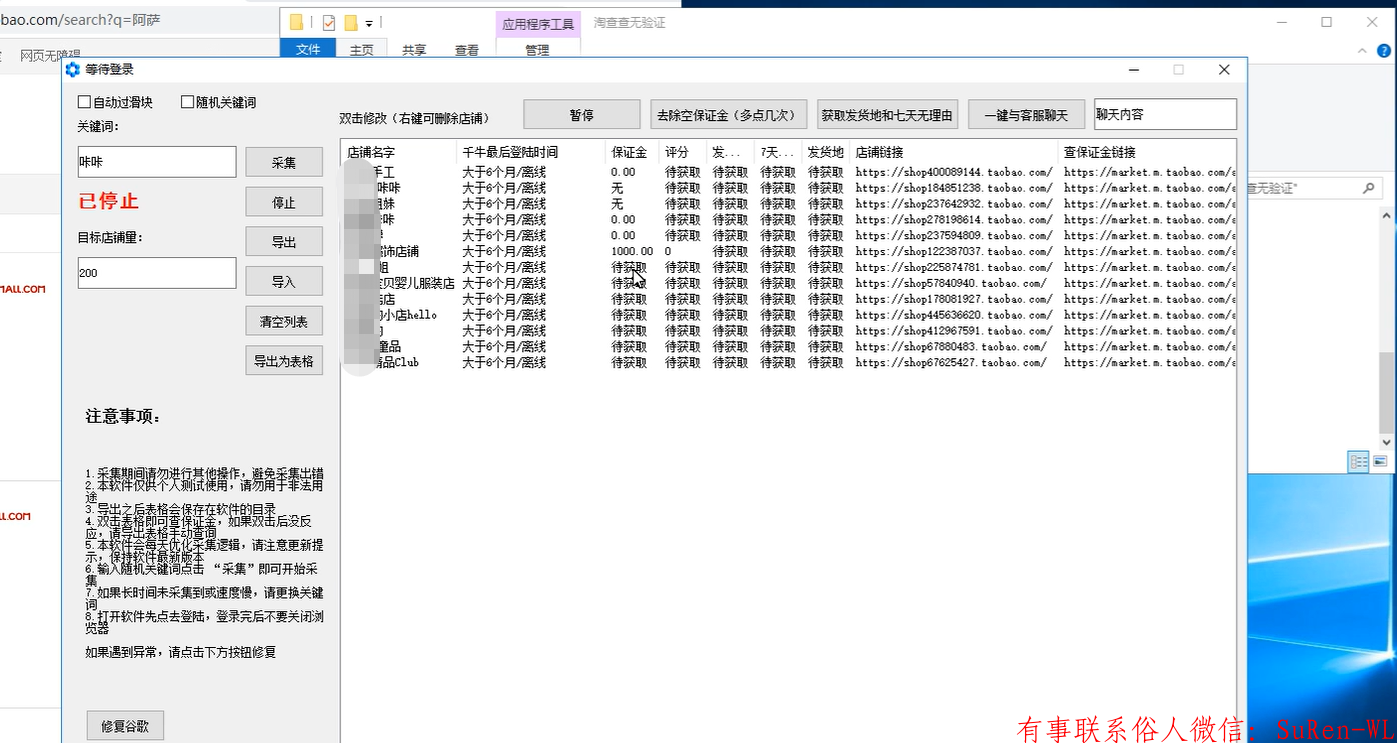Click the 一键与客服聊天 button
Viewport: 1397px width, 743px height.
1026,115
